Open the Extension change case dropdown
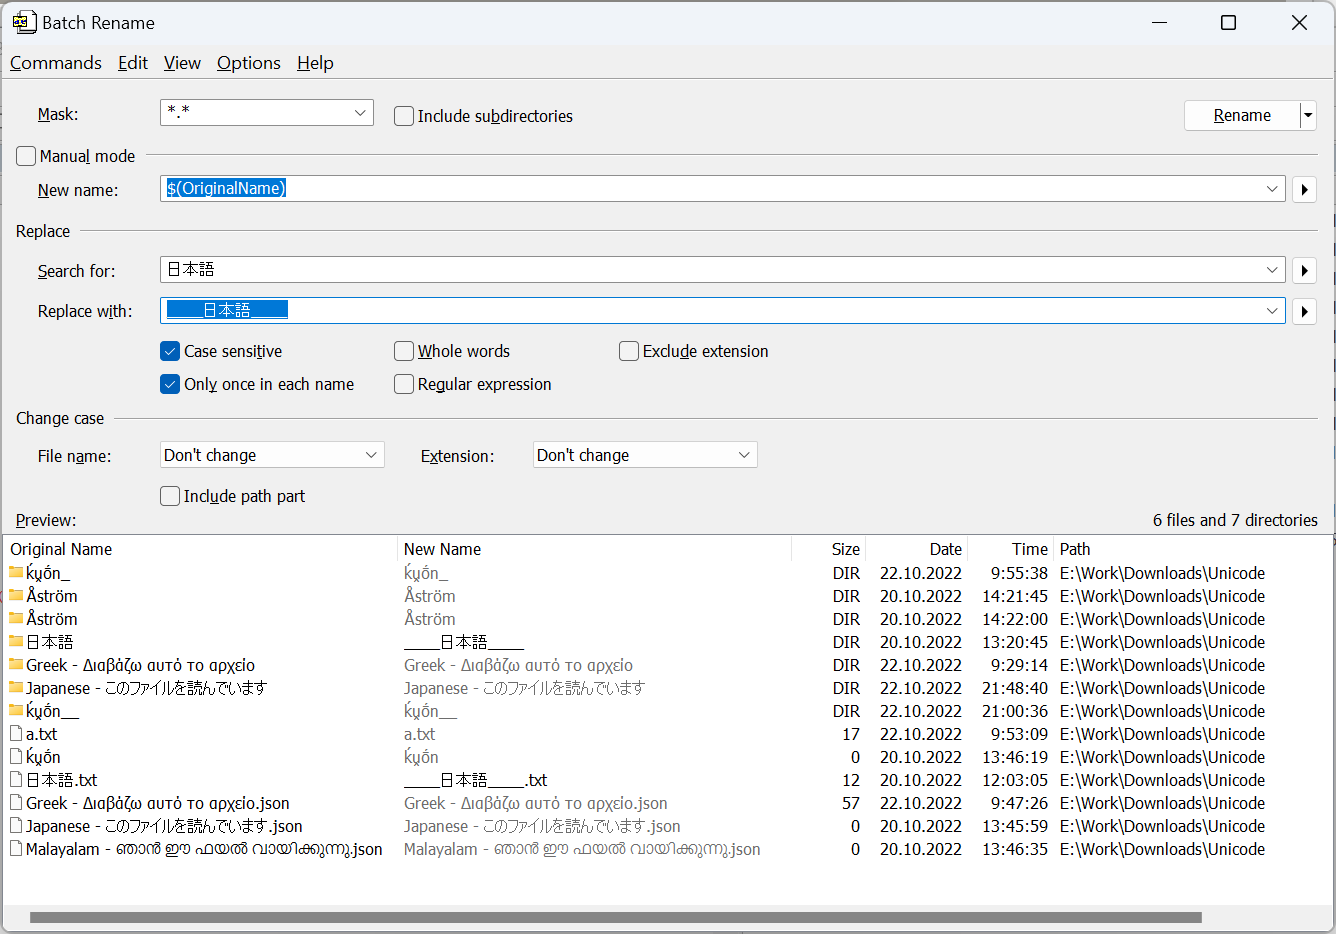The height and width of the screenshot is (934, 1336). (x=744, y=455)
